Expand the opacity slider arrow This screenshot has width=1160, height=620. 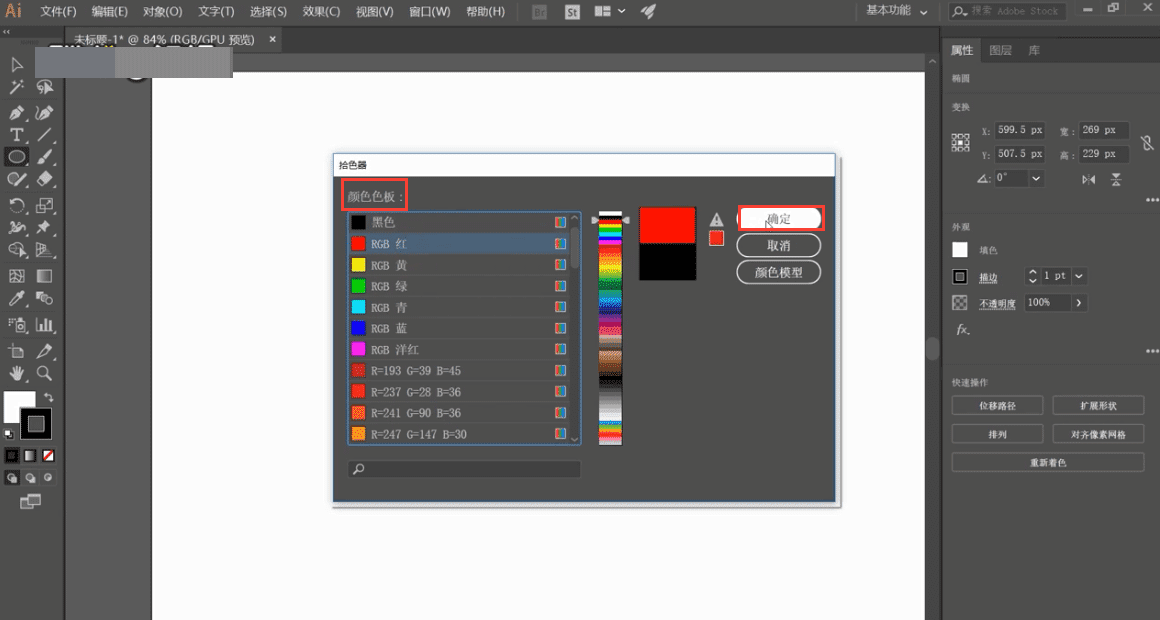pos(1079,303)
